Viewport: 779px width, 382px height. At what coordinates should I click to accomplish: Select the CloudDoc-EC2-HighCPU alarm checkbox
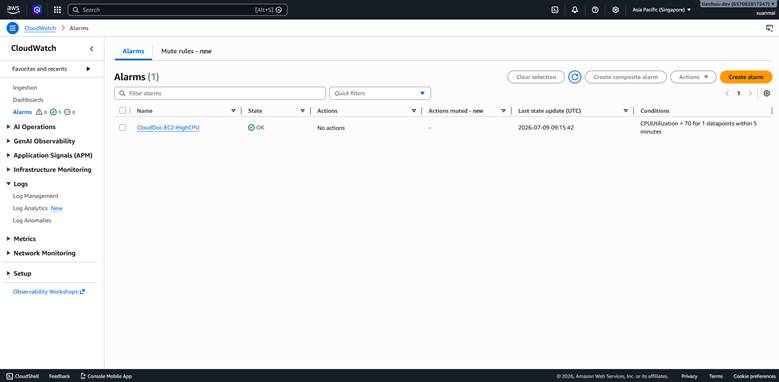point(122,128)
